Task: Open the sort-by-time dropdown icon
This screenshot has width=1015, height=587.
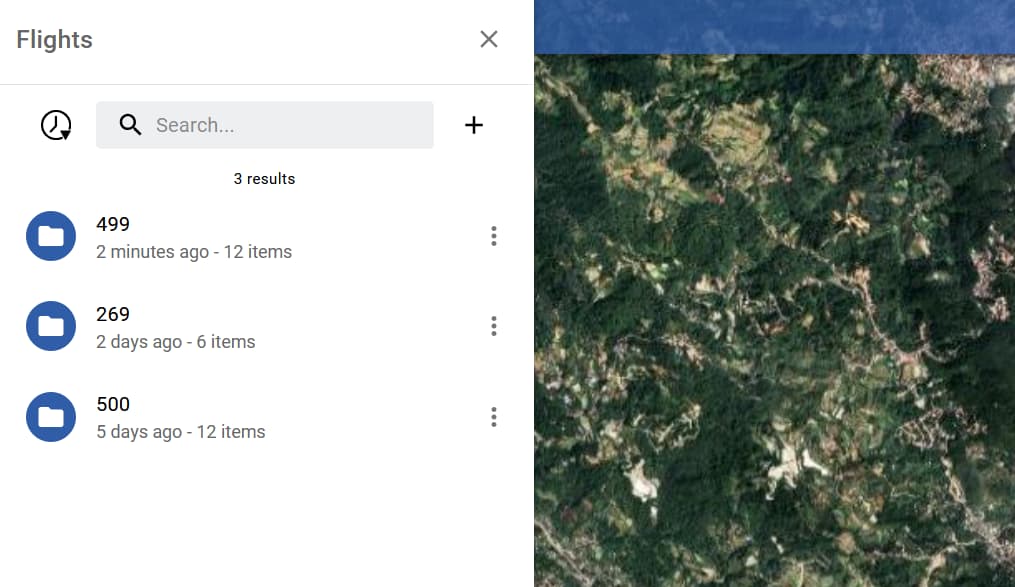Action: (x=56, y=125)
